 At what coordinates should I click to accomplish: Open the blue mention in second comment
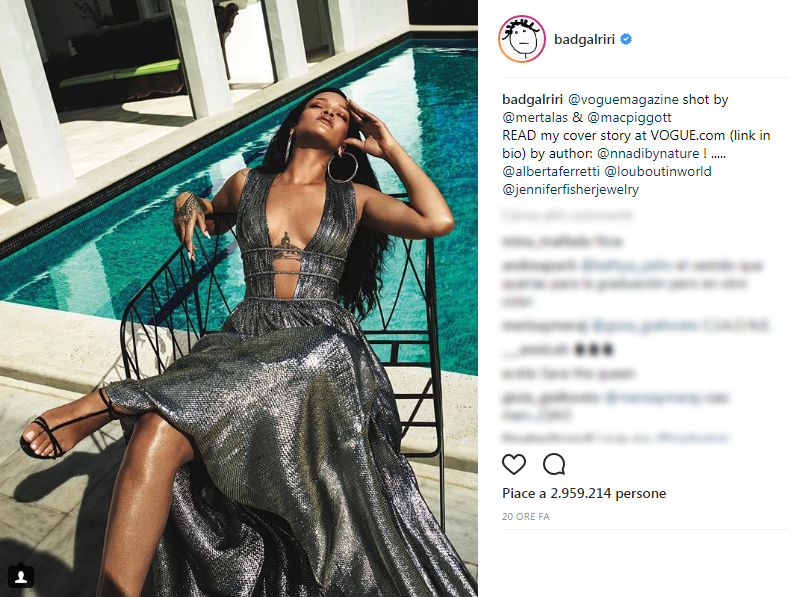click(626, 265)
